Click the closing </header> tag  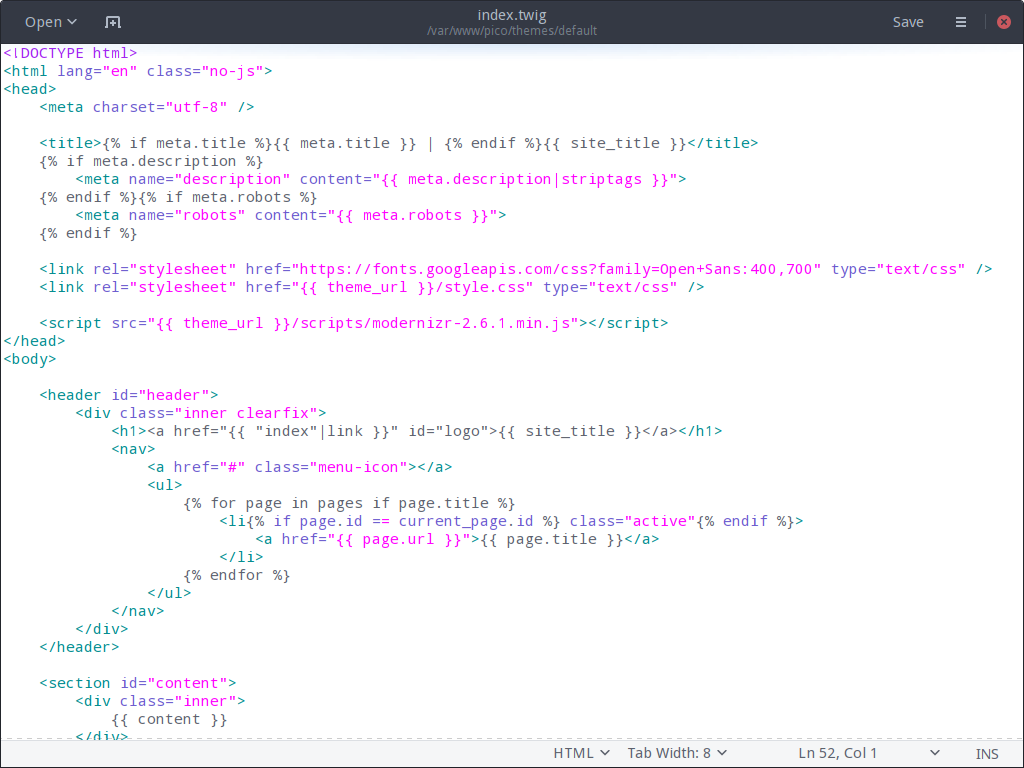[x=79, y=647]
